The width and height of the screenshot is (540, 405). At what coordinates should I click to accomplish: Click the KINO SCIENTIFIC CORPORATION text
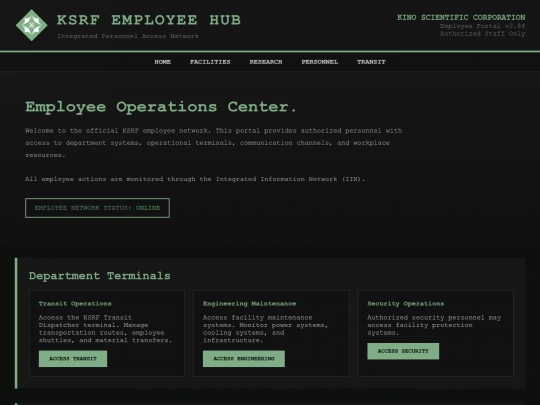pos(461,17)
